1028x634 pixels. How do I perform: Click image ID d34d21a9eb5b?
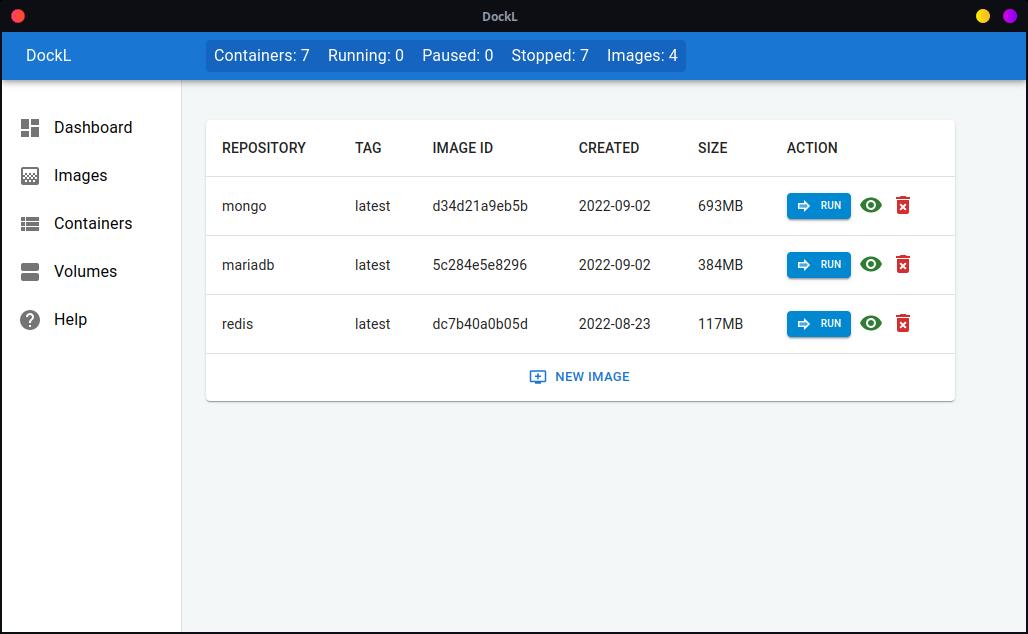coord(480,206)
